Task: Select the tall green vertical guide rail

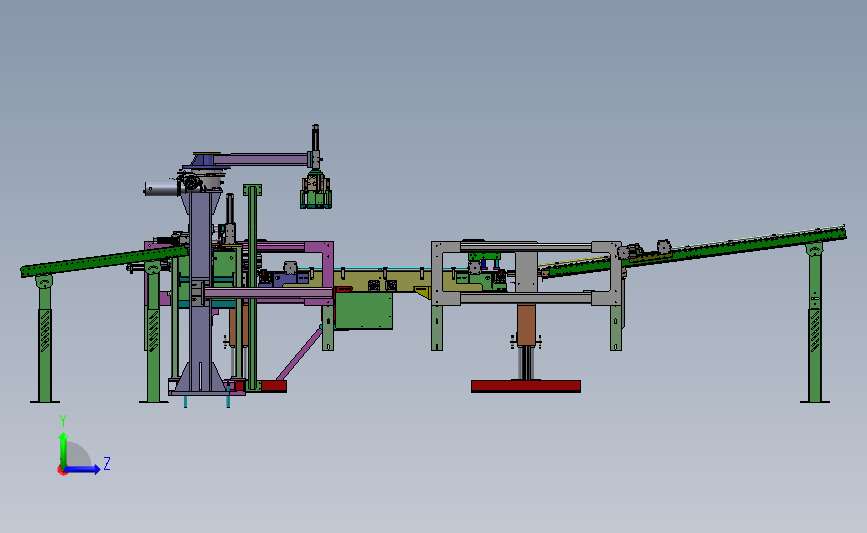Action: (x=253, y=288)
